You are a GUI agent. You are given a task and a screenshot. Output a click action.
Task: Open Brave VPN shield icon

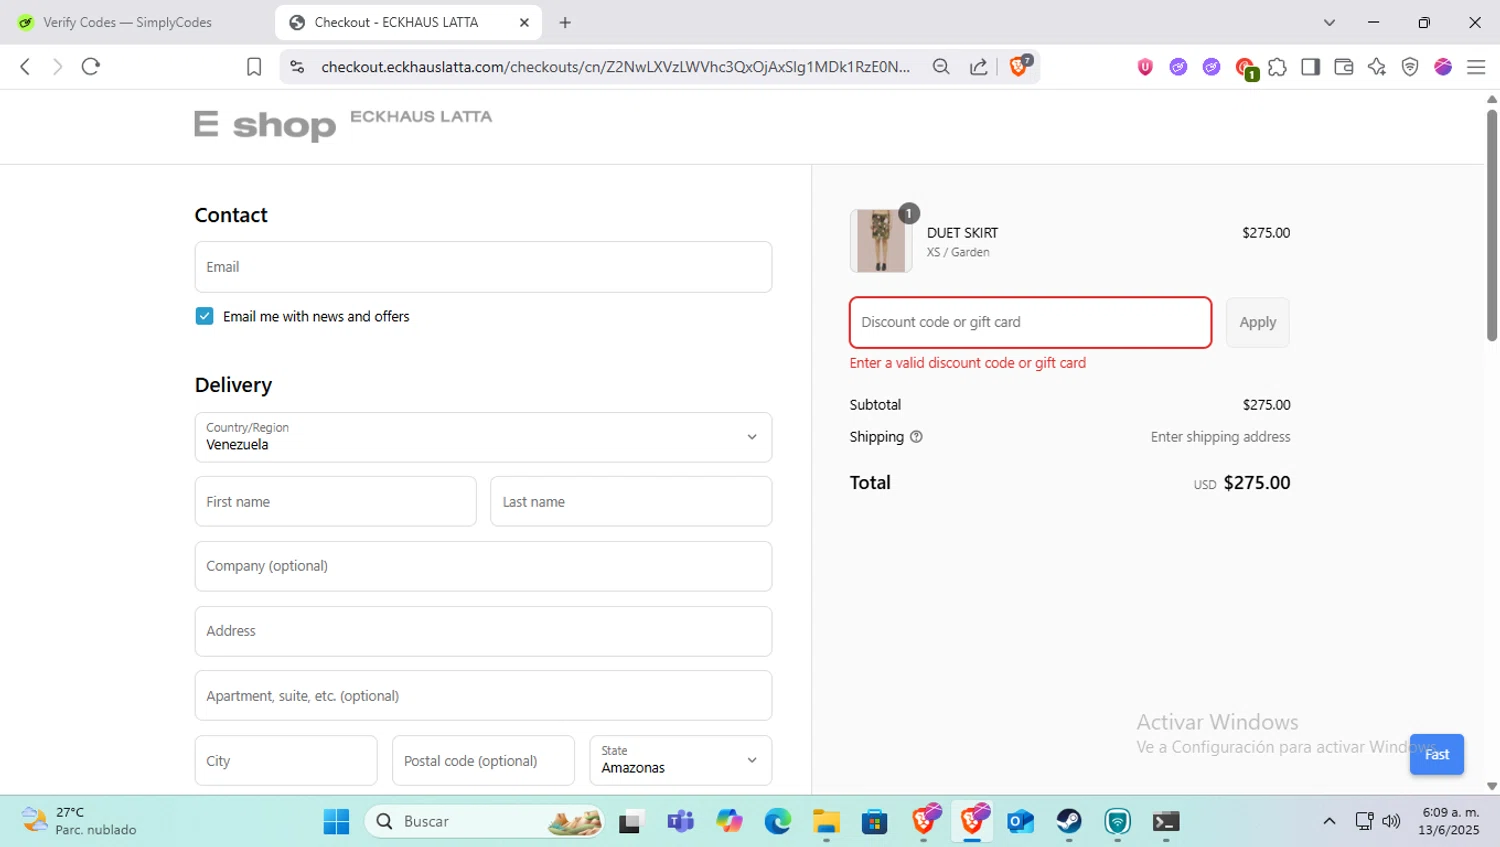(1410, 67)
